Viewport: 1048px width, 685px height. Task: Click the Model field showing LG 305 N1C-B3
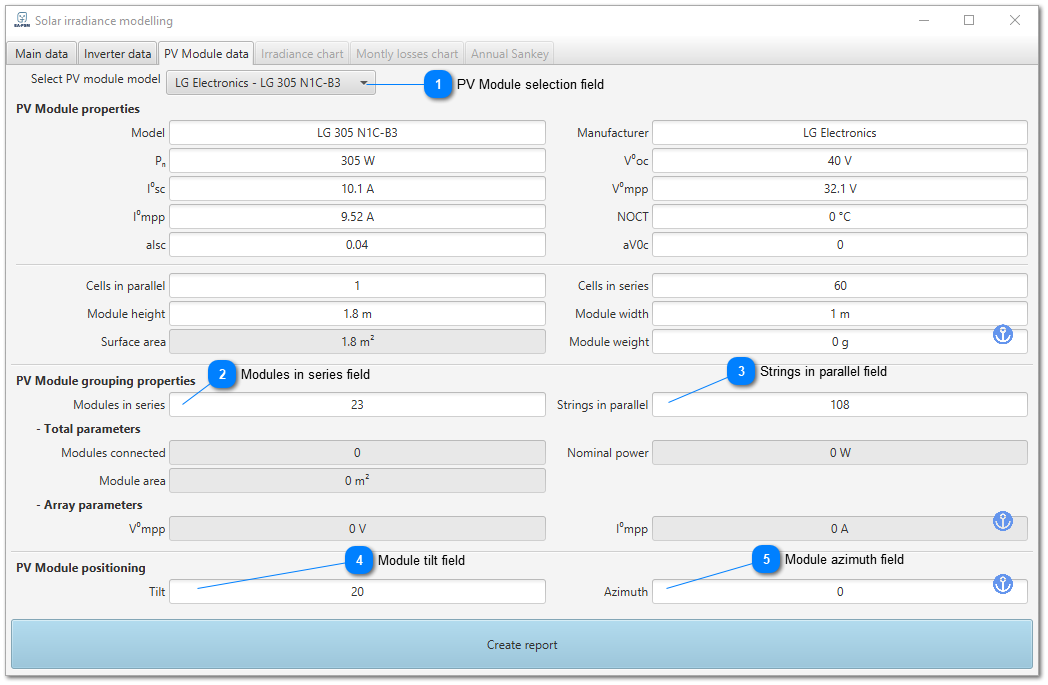[x=358, y=132]
